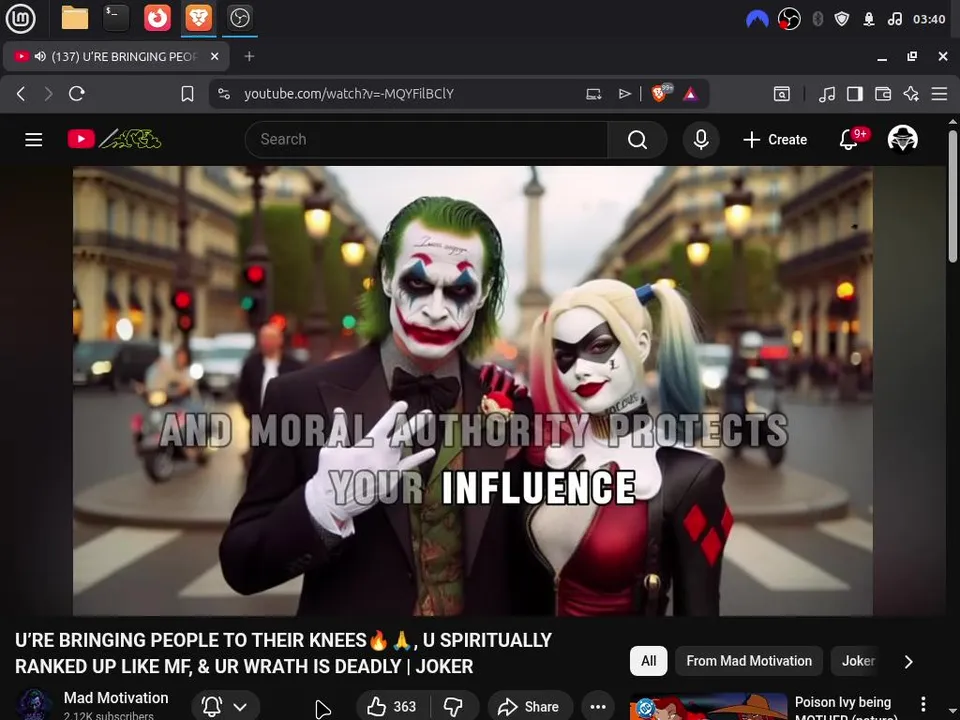Open the Mad Motivation channel avatar
This screenshot has width=960, height=720.
pos(34,704)
